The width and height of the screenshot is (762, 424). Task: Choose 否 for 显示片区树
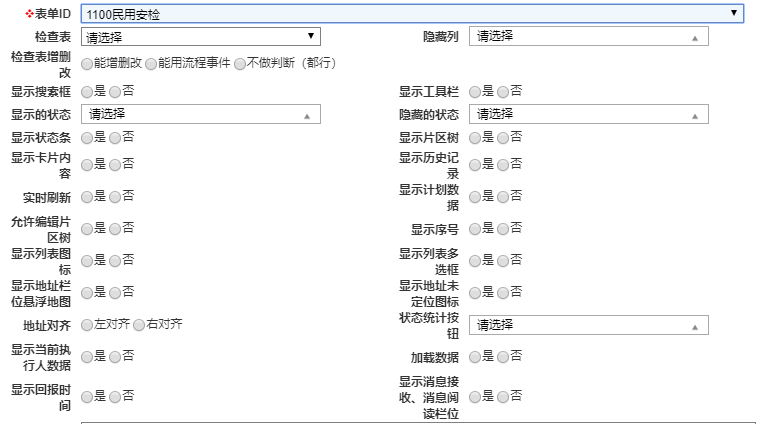click(x=503, y=138)
